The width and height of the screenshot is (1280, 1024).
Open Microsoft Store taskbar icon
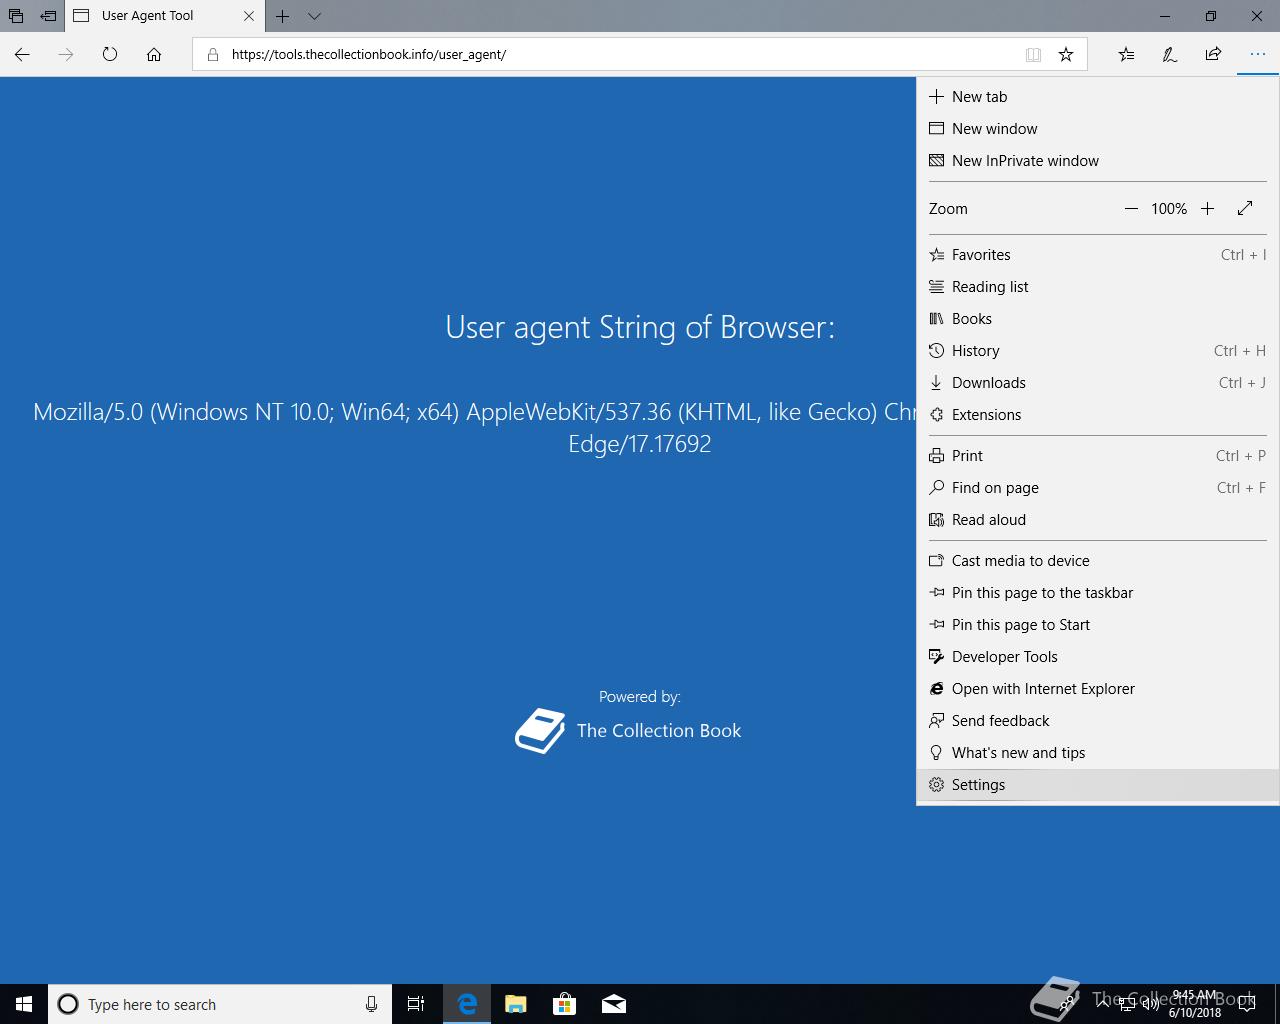click(x=565, y=1004)
